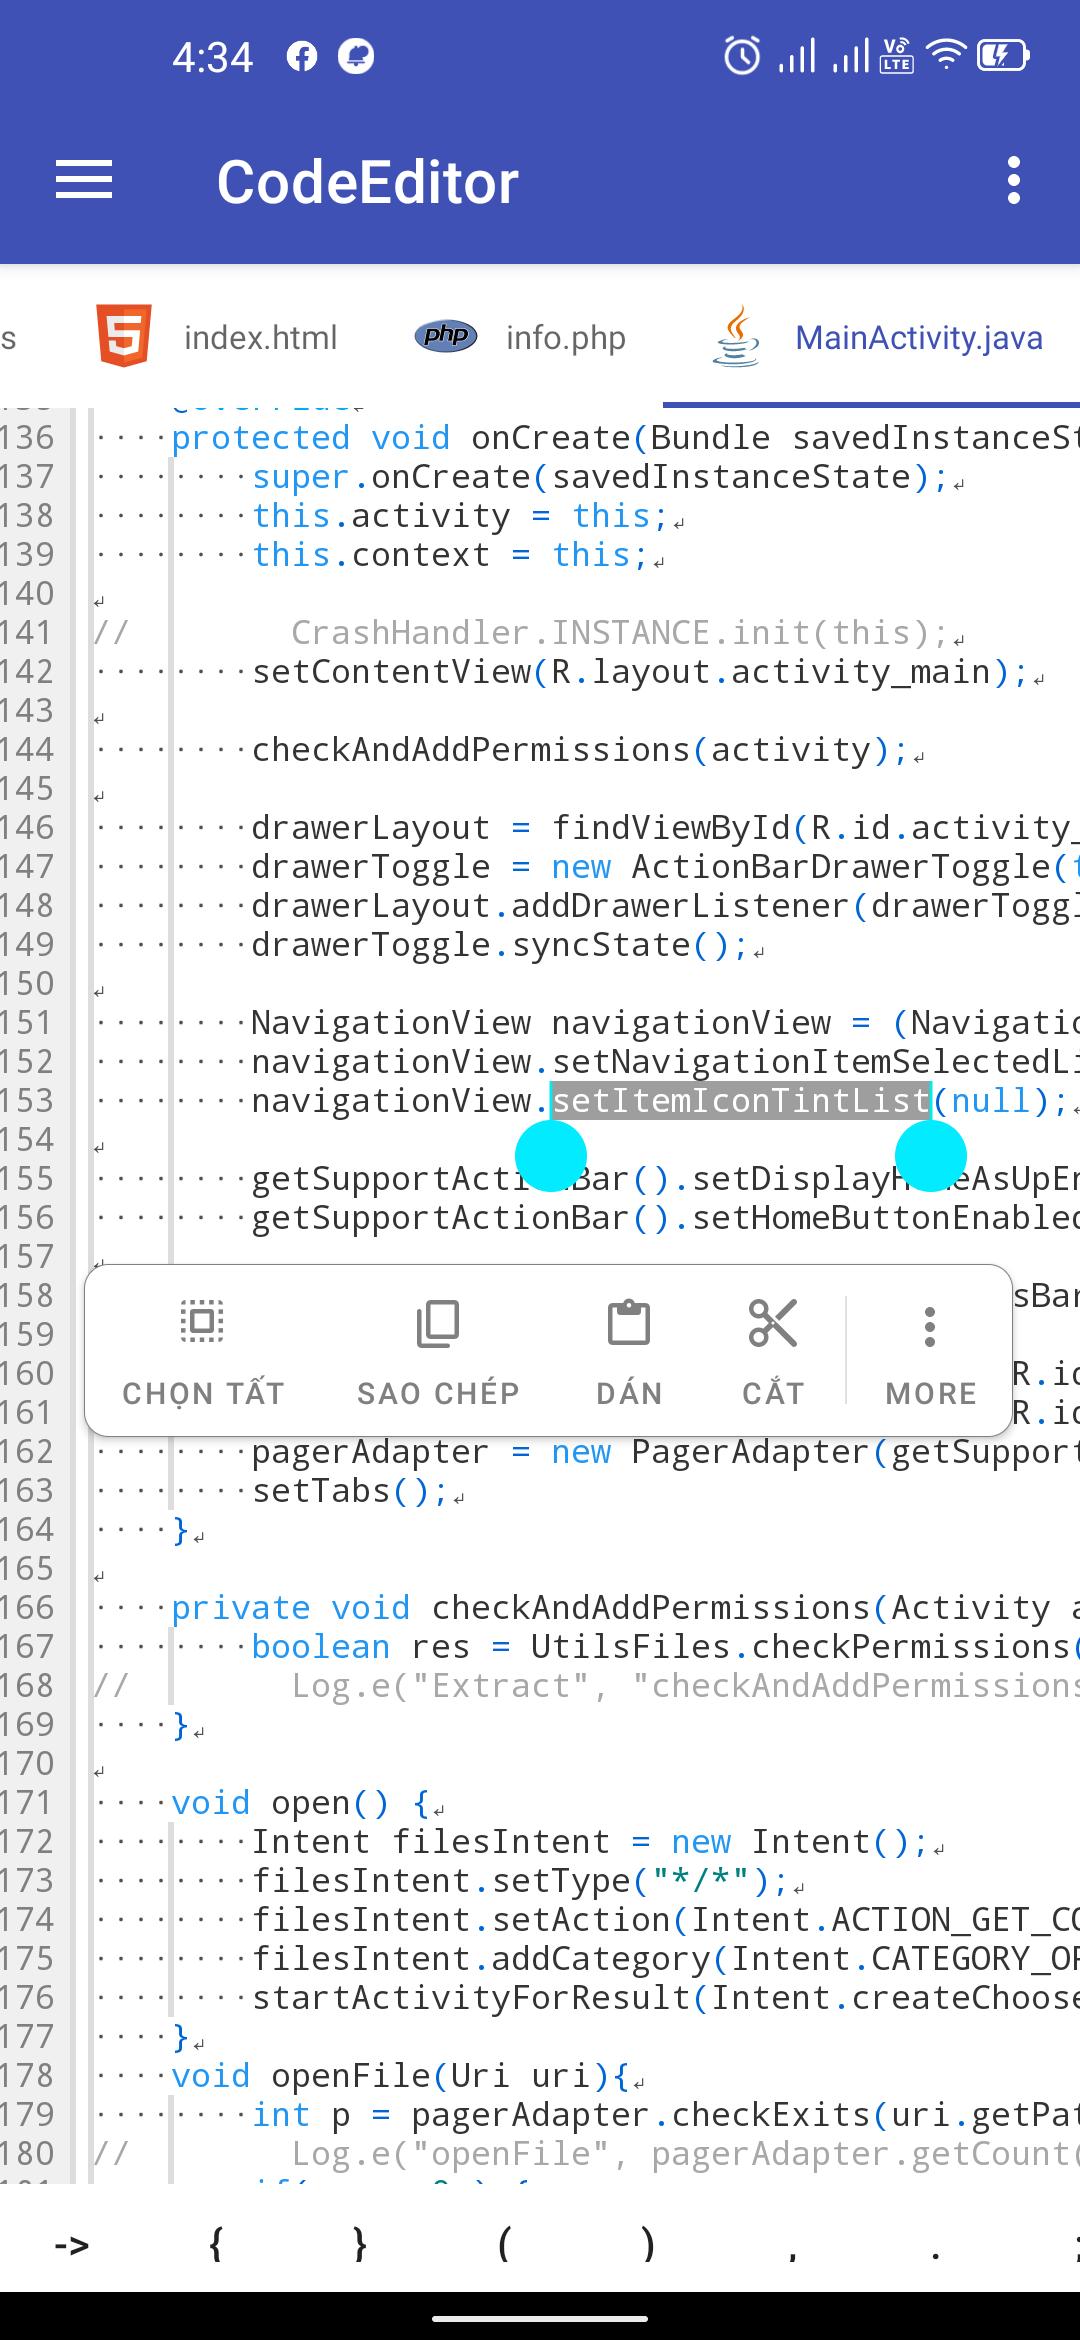
Task: Insert the comma from shortcut bar
Action: click(792, 2255)
